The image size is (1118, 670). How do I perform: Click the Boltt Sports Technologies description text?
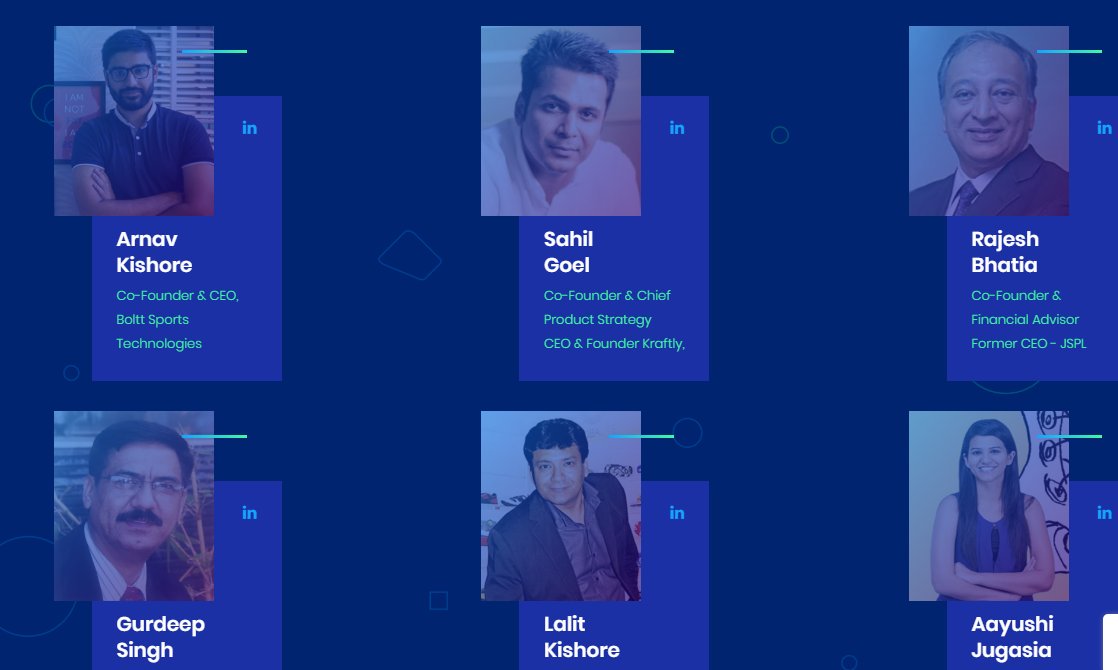pos(159,331)
